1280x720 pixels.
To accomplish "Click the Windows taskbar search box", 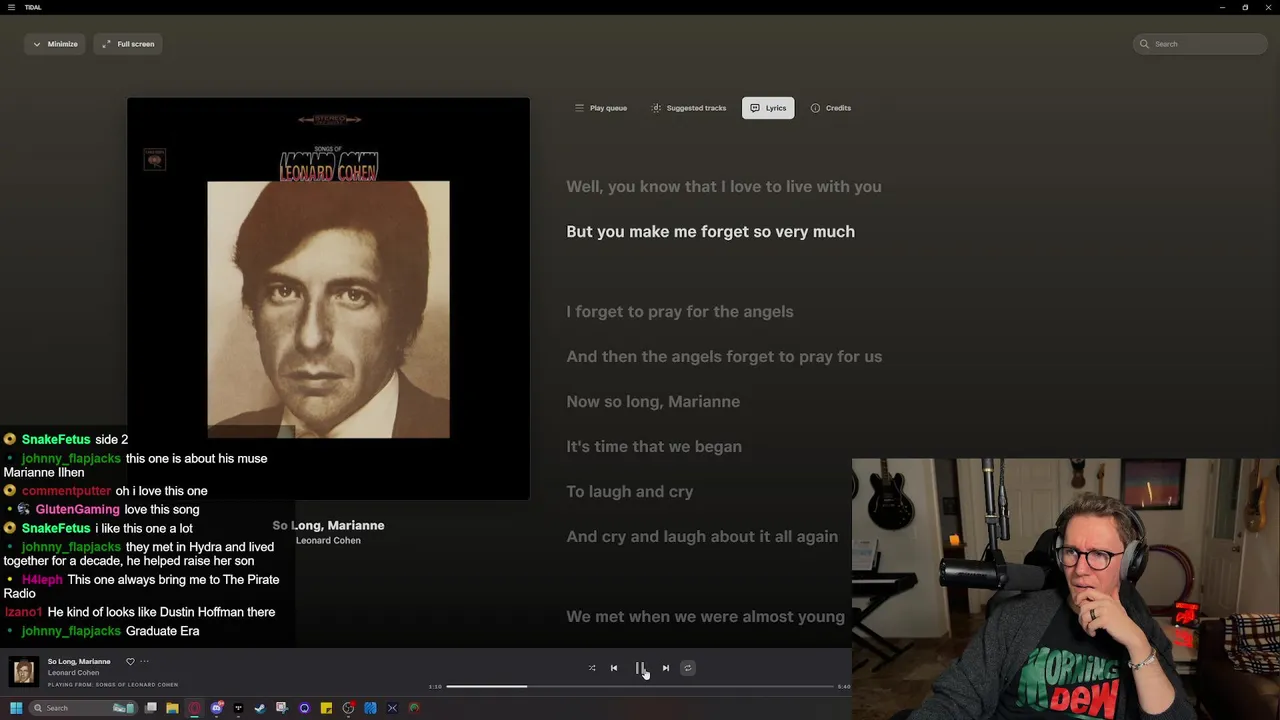I will (85, 708).
